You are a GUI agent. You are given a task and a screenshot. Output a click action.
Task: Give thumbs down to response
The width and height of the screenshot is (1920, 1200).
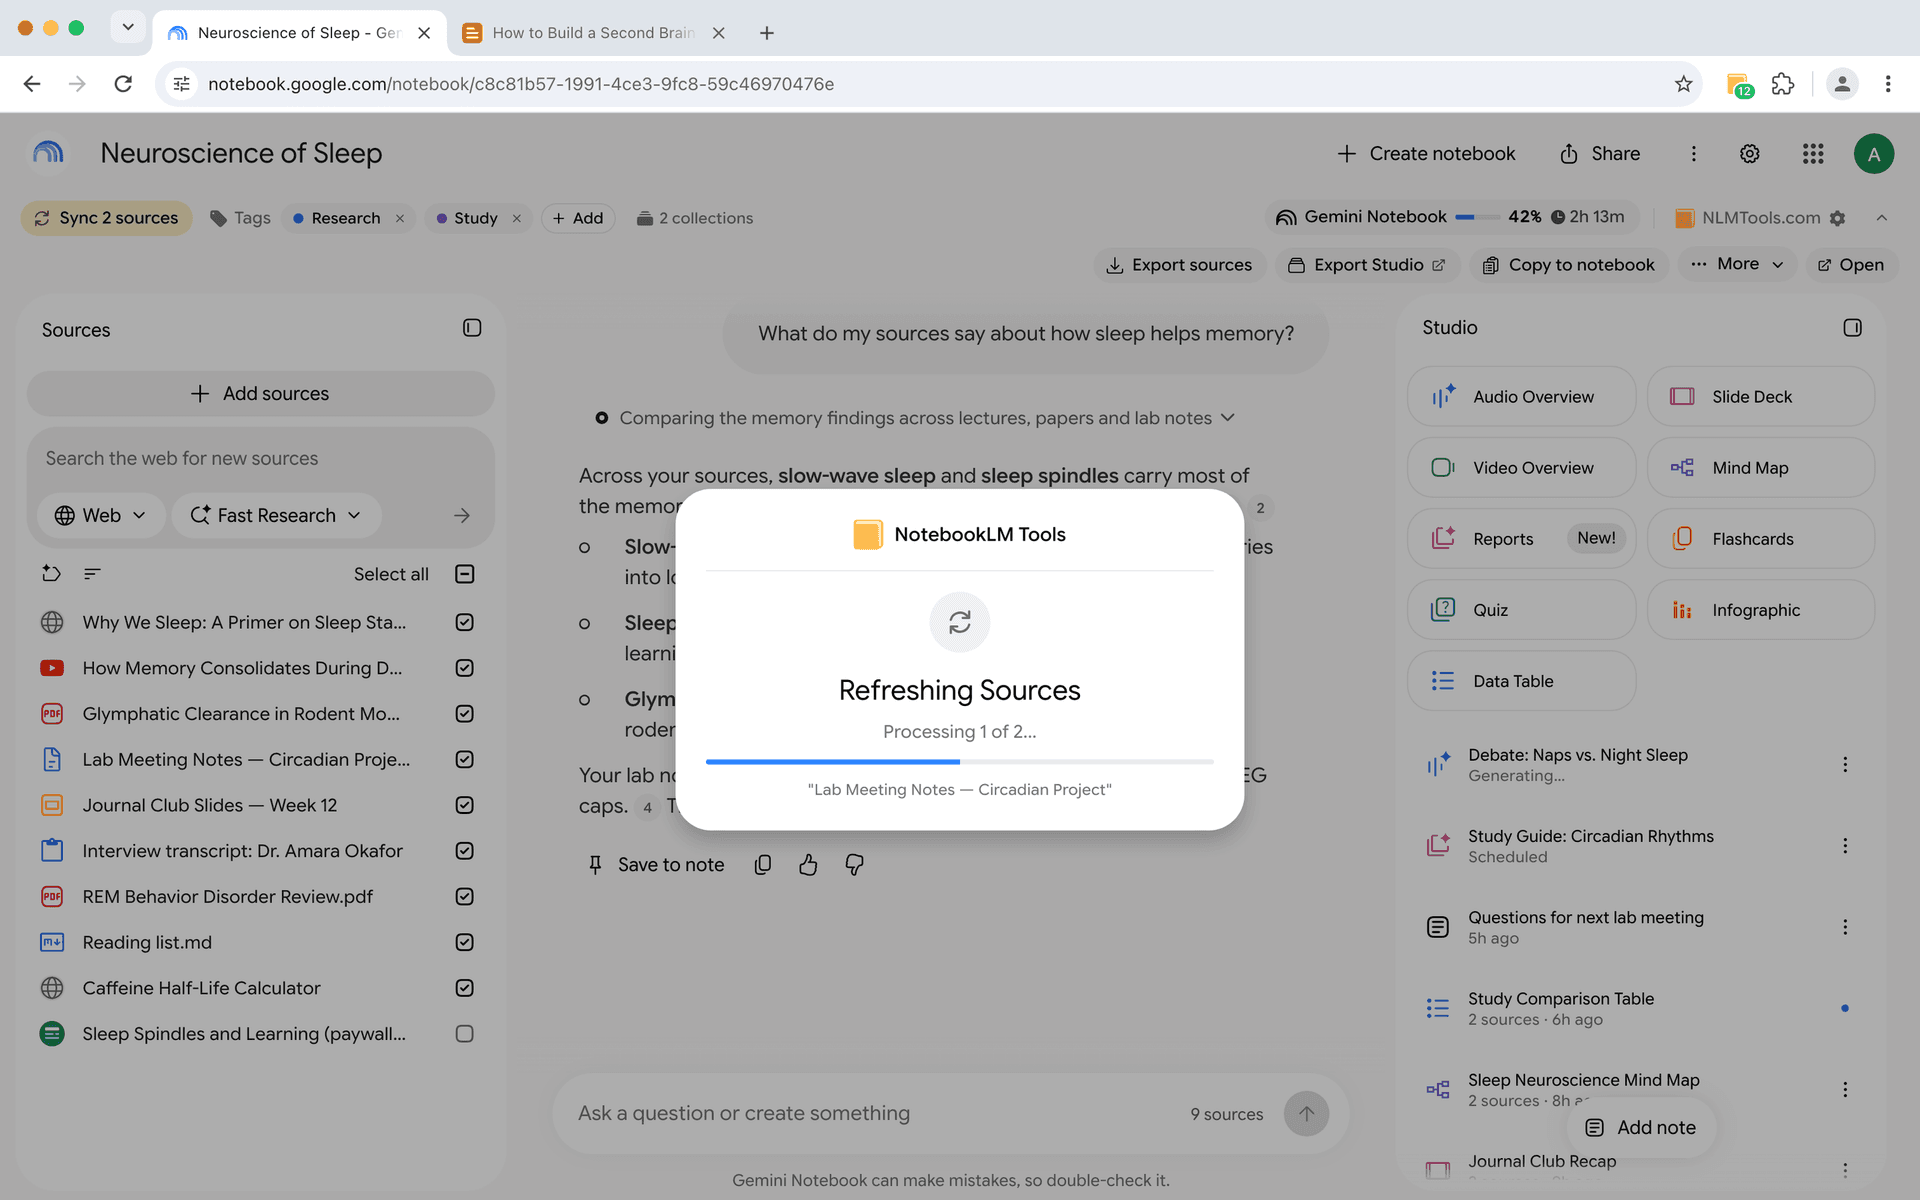tap(854, 865)
